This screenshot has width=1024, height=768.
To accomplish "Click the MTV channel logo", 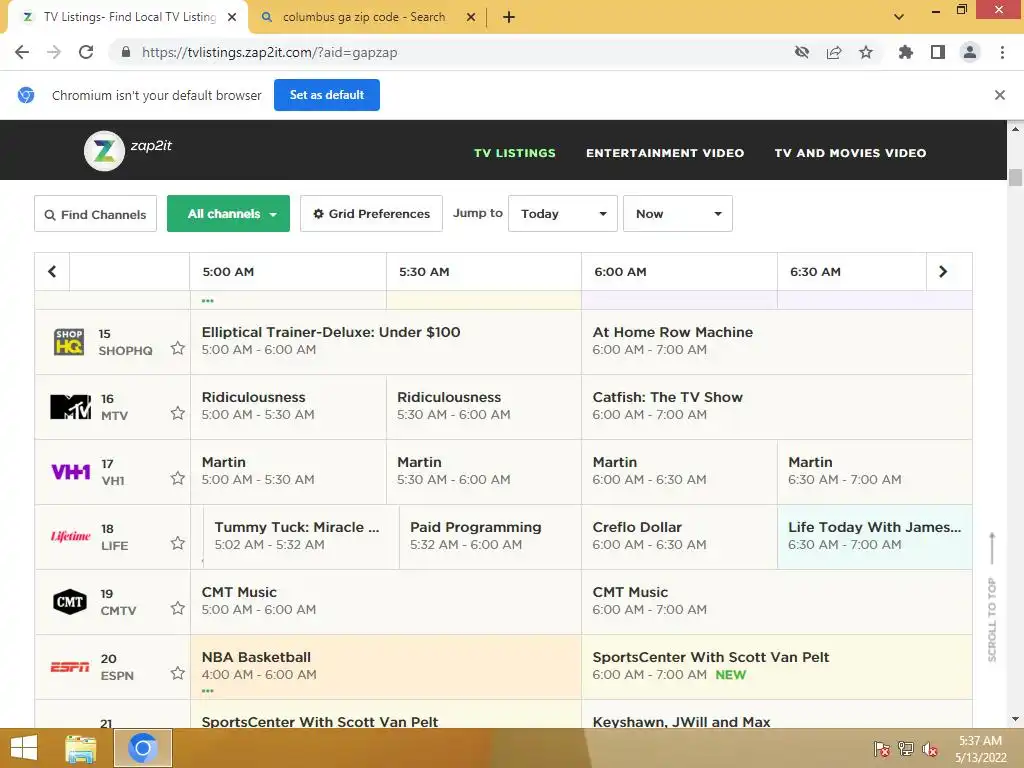I will [x=71, y=407].
